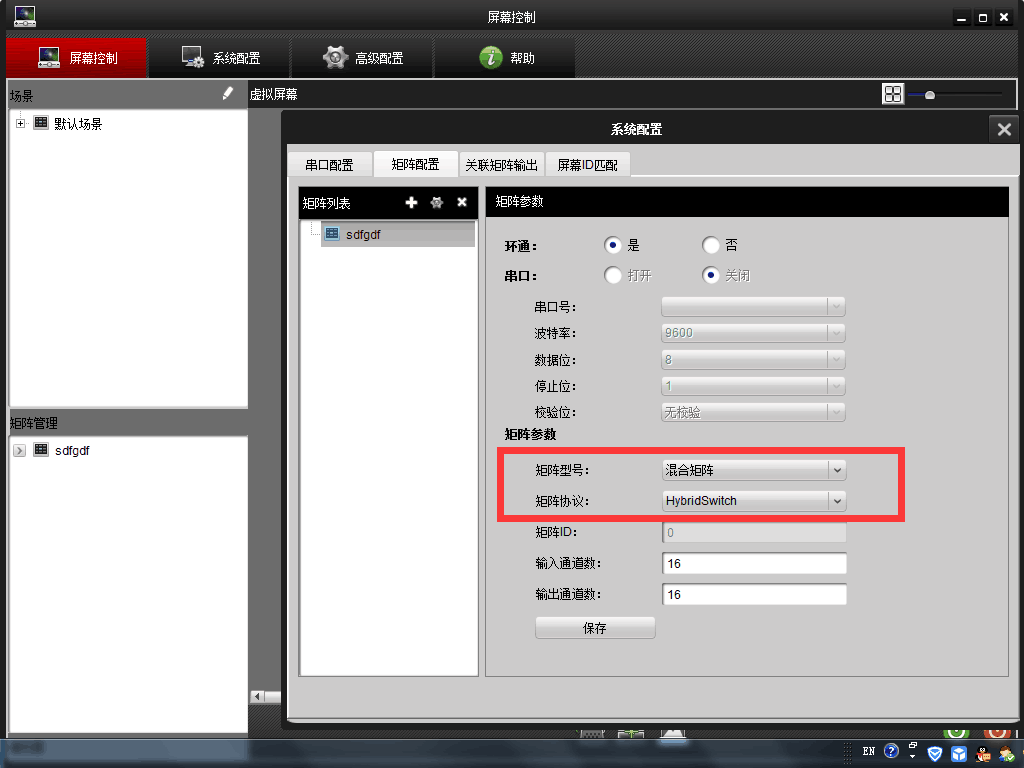
Task: Click the blue help question mark in system tray
Action: point(891,751)
